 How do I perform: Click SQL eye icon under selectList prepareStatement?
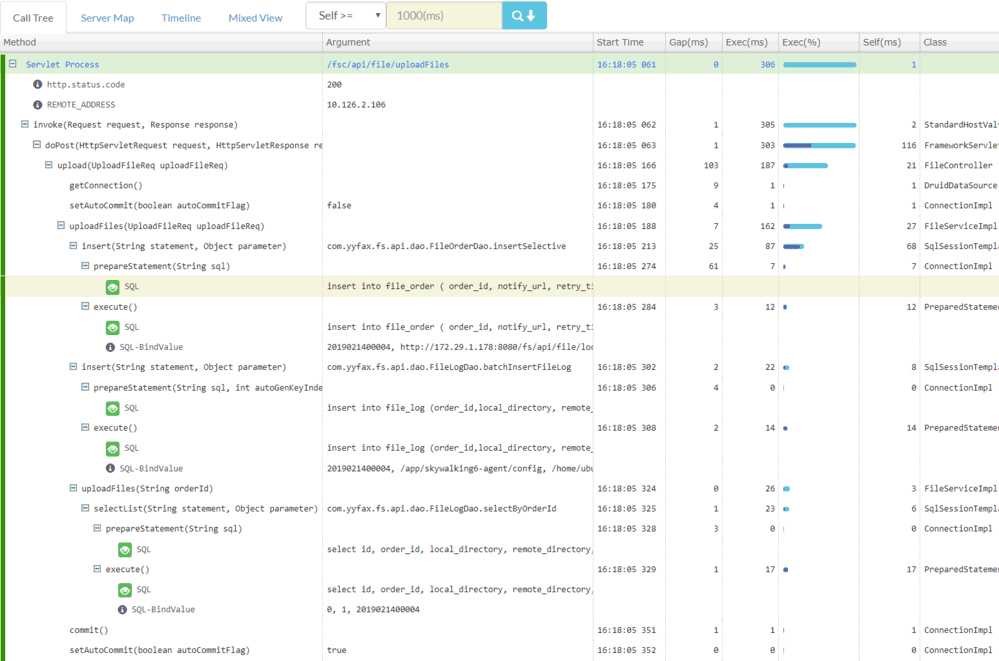click(x=125, y=549)
